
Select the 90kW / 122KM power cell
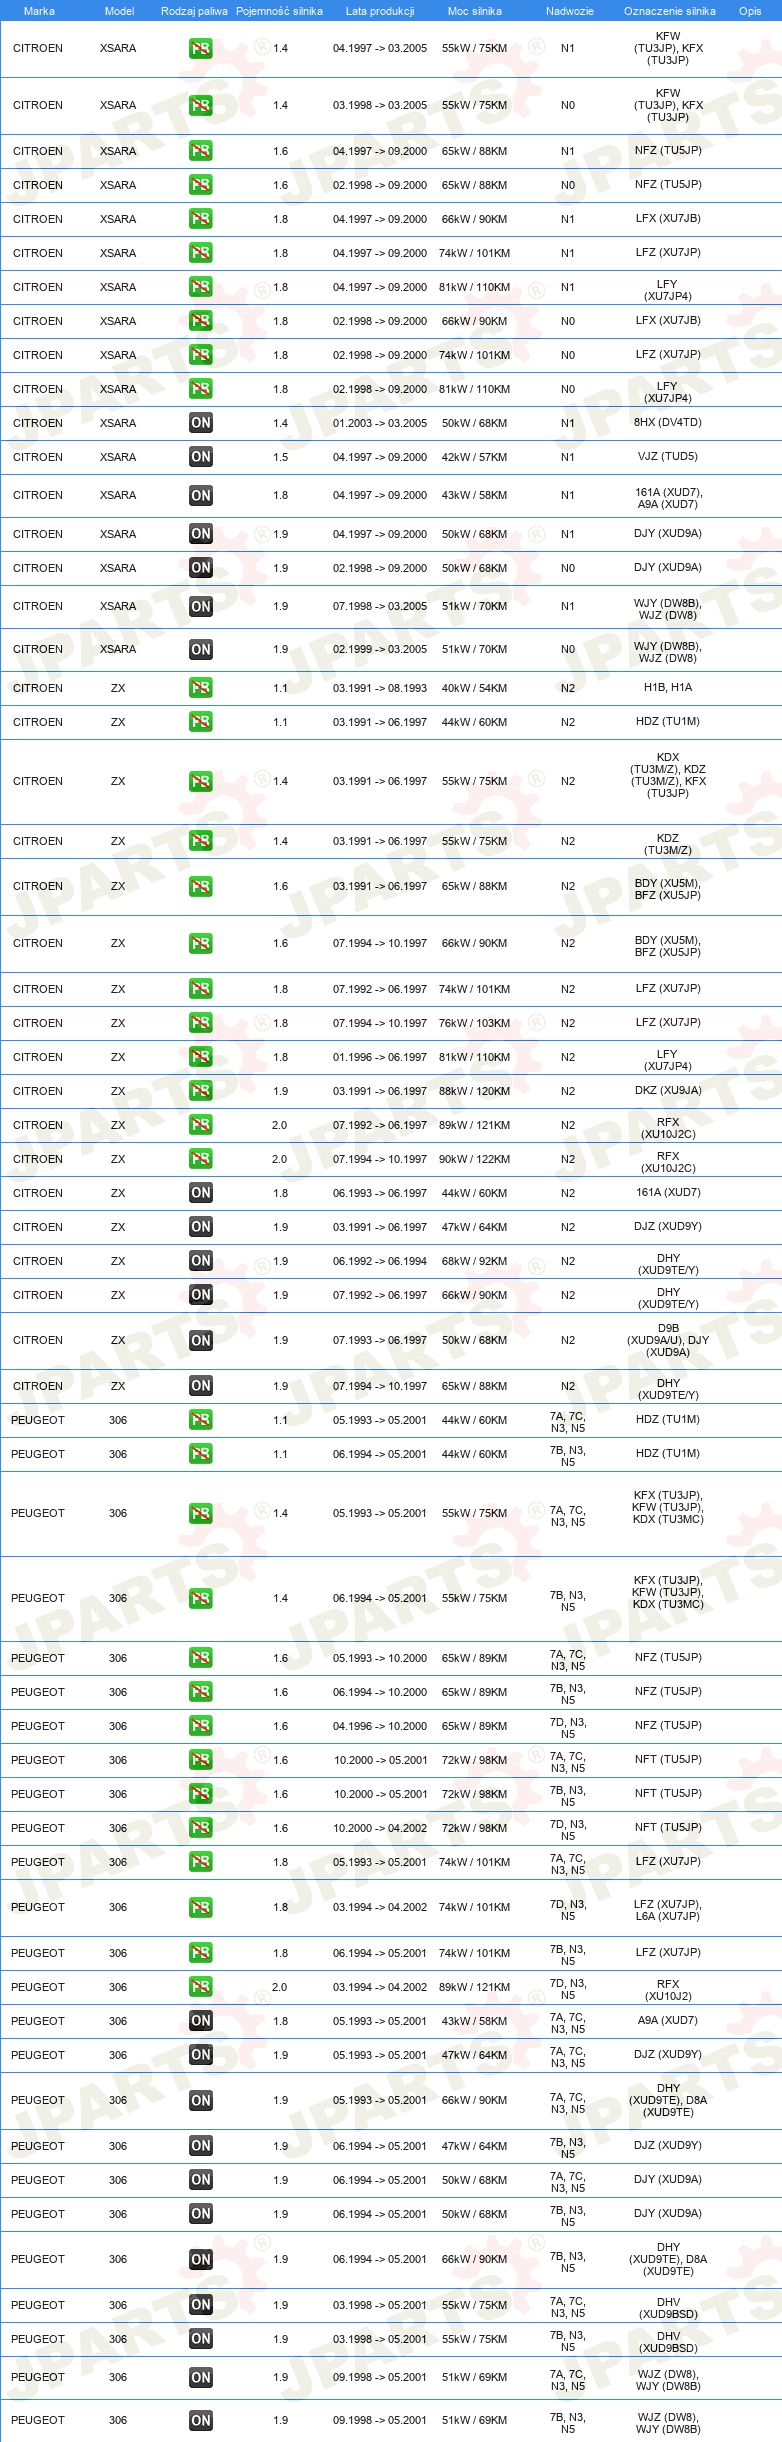coord(475,1159)
